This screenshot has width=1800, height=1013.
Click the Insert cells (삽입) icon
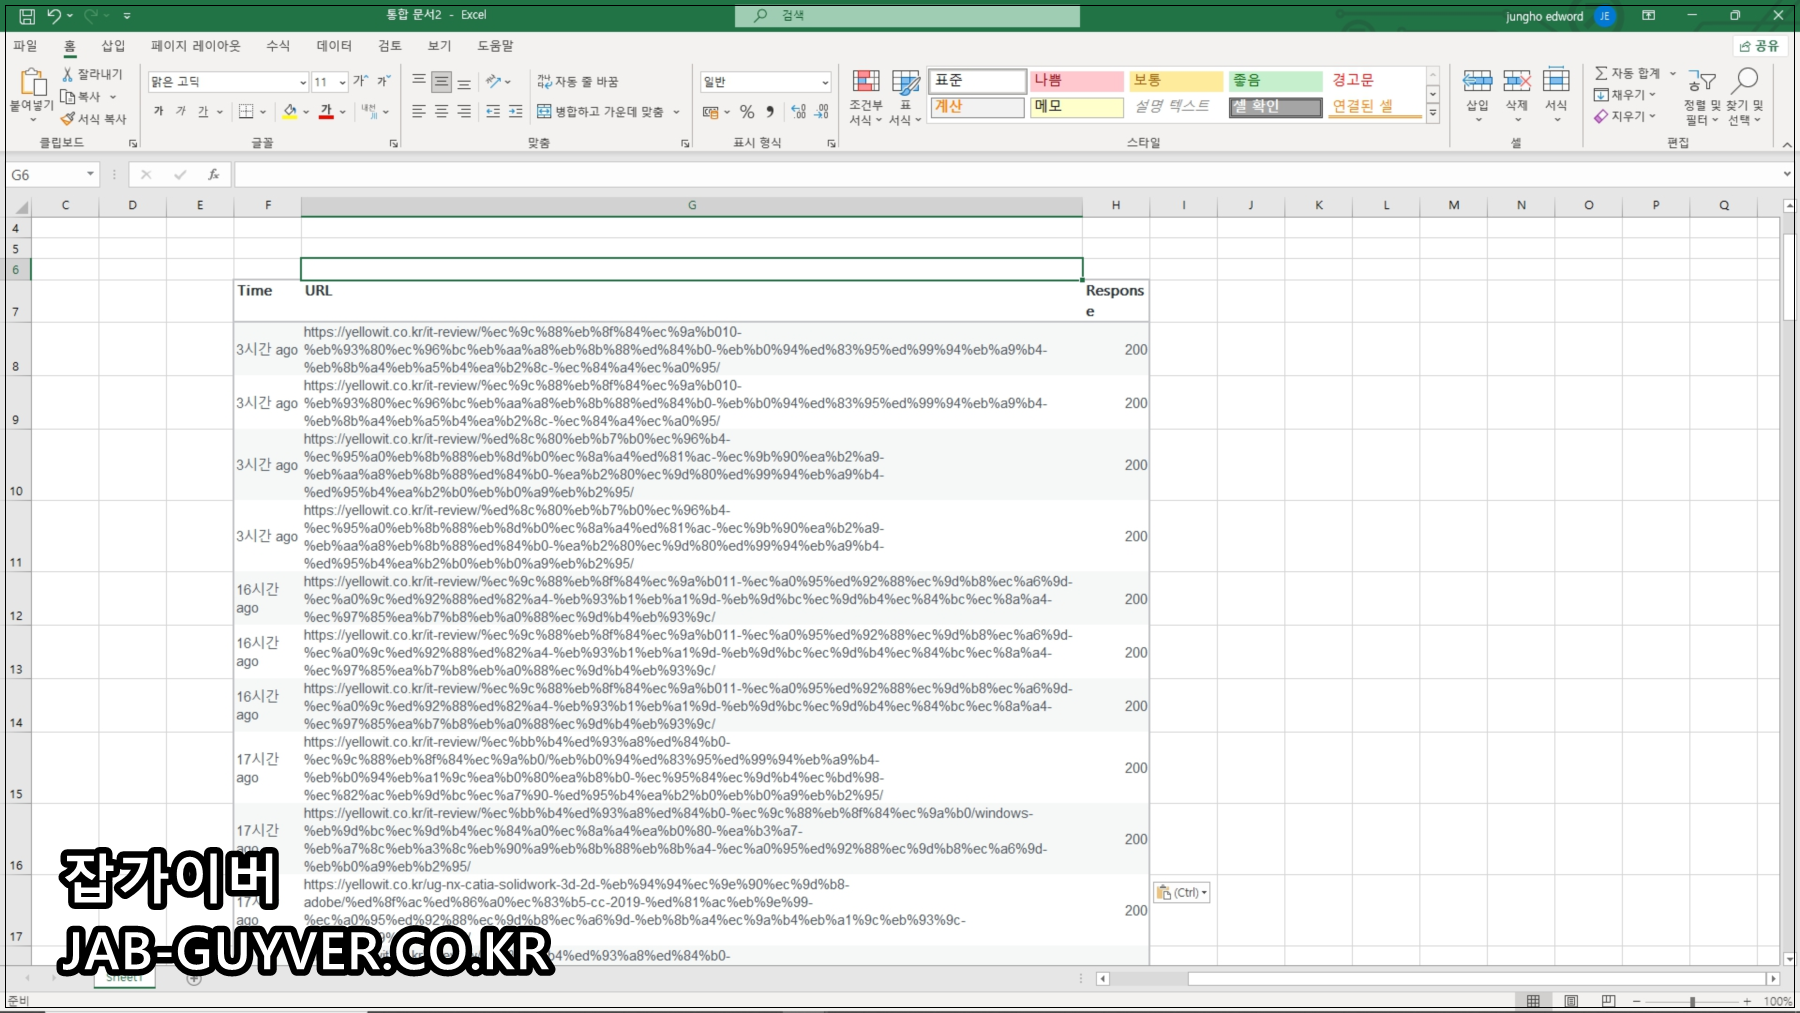coord(1477,81)
